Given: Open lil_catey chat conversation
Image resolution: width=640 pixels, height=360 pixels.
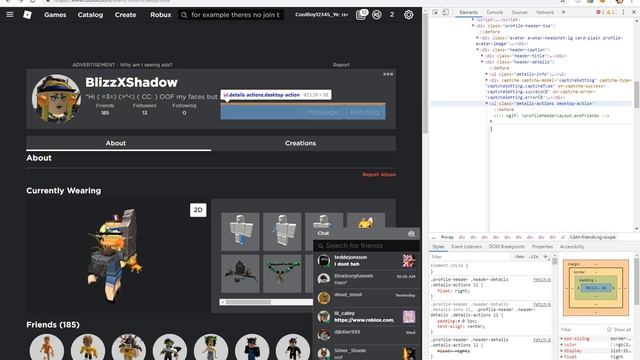Looking at the screenshot, I should click(x=367, y=316).
